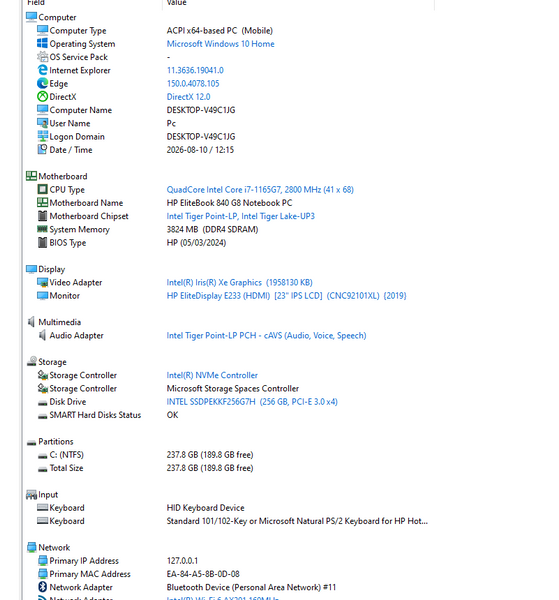Open the QuadCore Intel Core i7-1165G7 link
The width and height of the screenshot is (559, 600).
[x=260, y=190]
